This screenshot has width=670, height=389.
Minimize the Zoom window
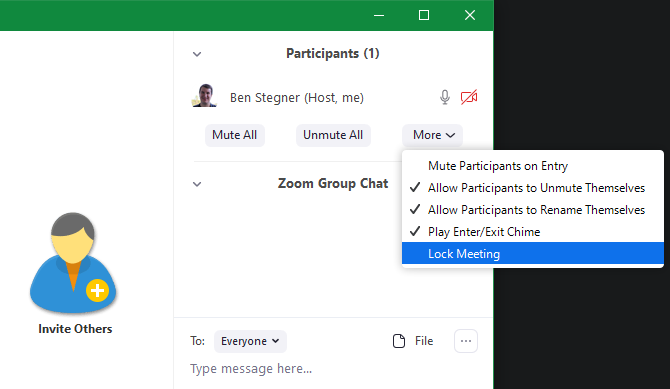(379, 15)
